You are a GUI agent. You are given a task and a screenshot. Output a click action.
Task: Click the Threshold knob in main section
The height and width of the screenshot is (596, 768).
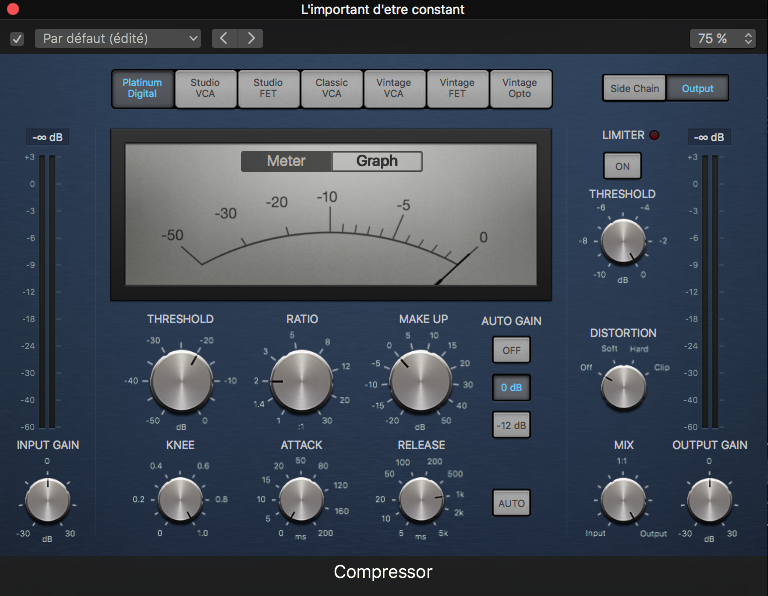[x=181, y=381]
